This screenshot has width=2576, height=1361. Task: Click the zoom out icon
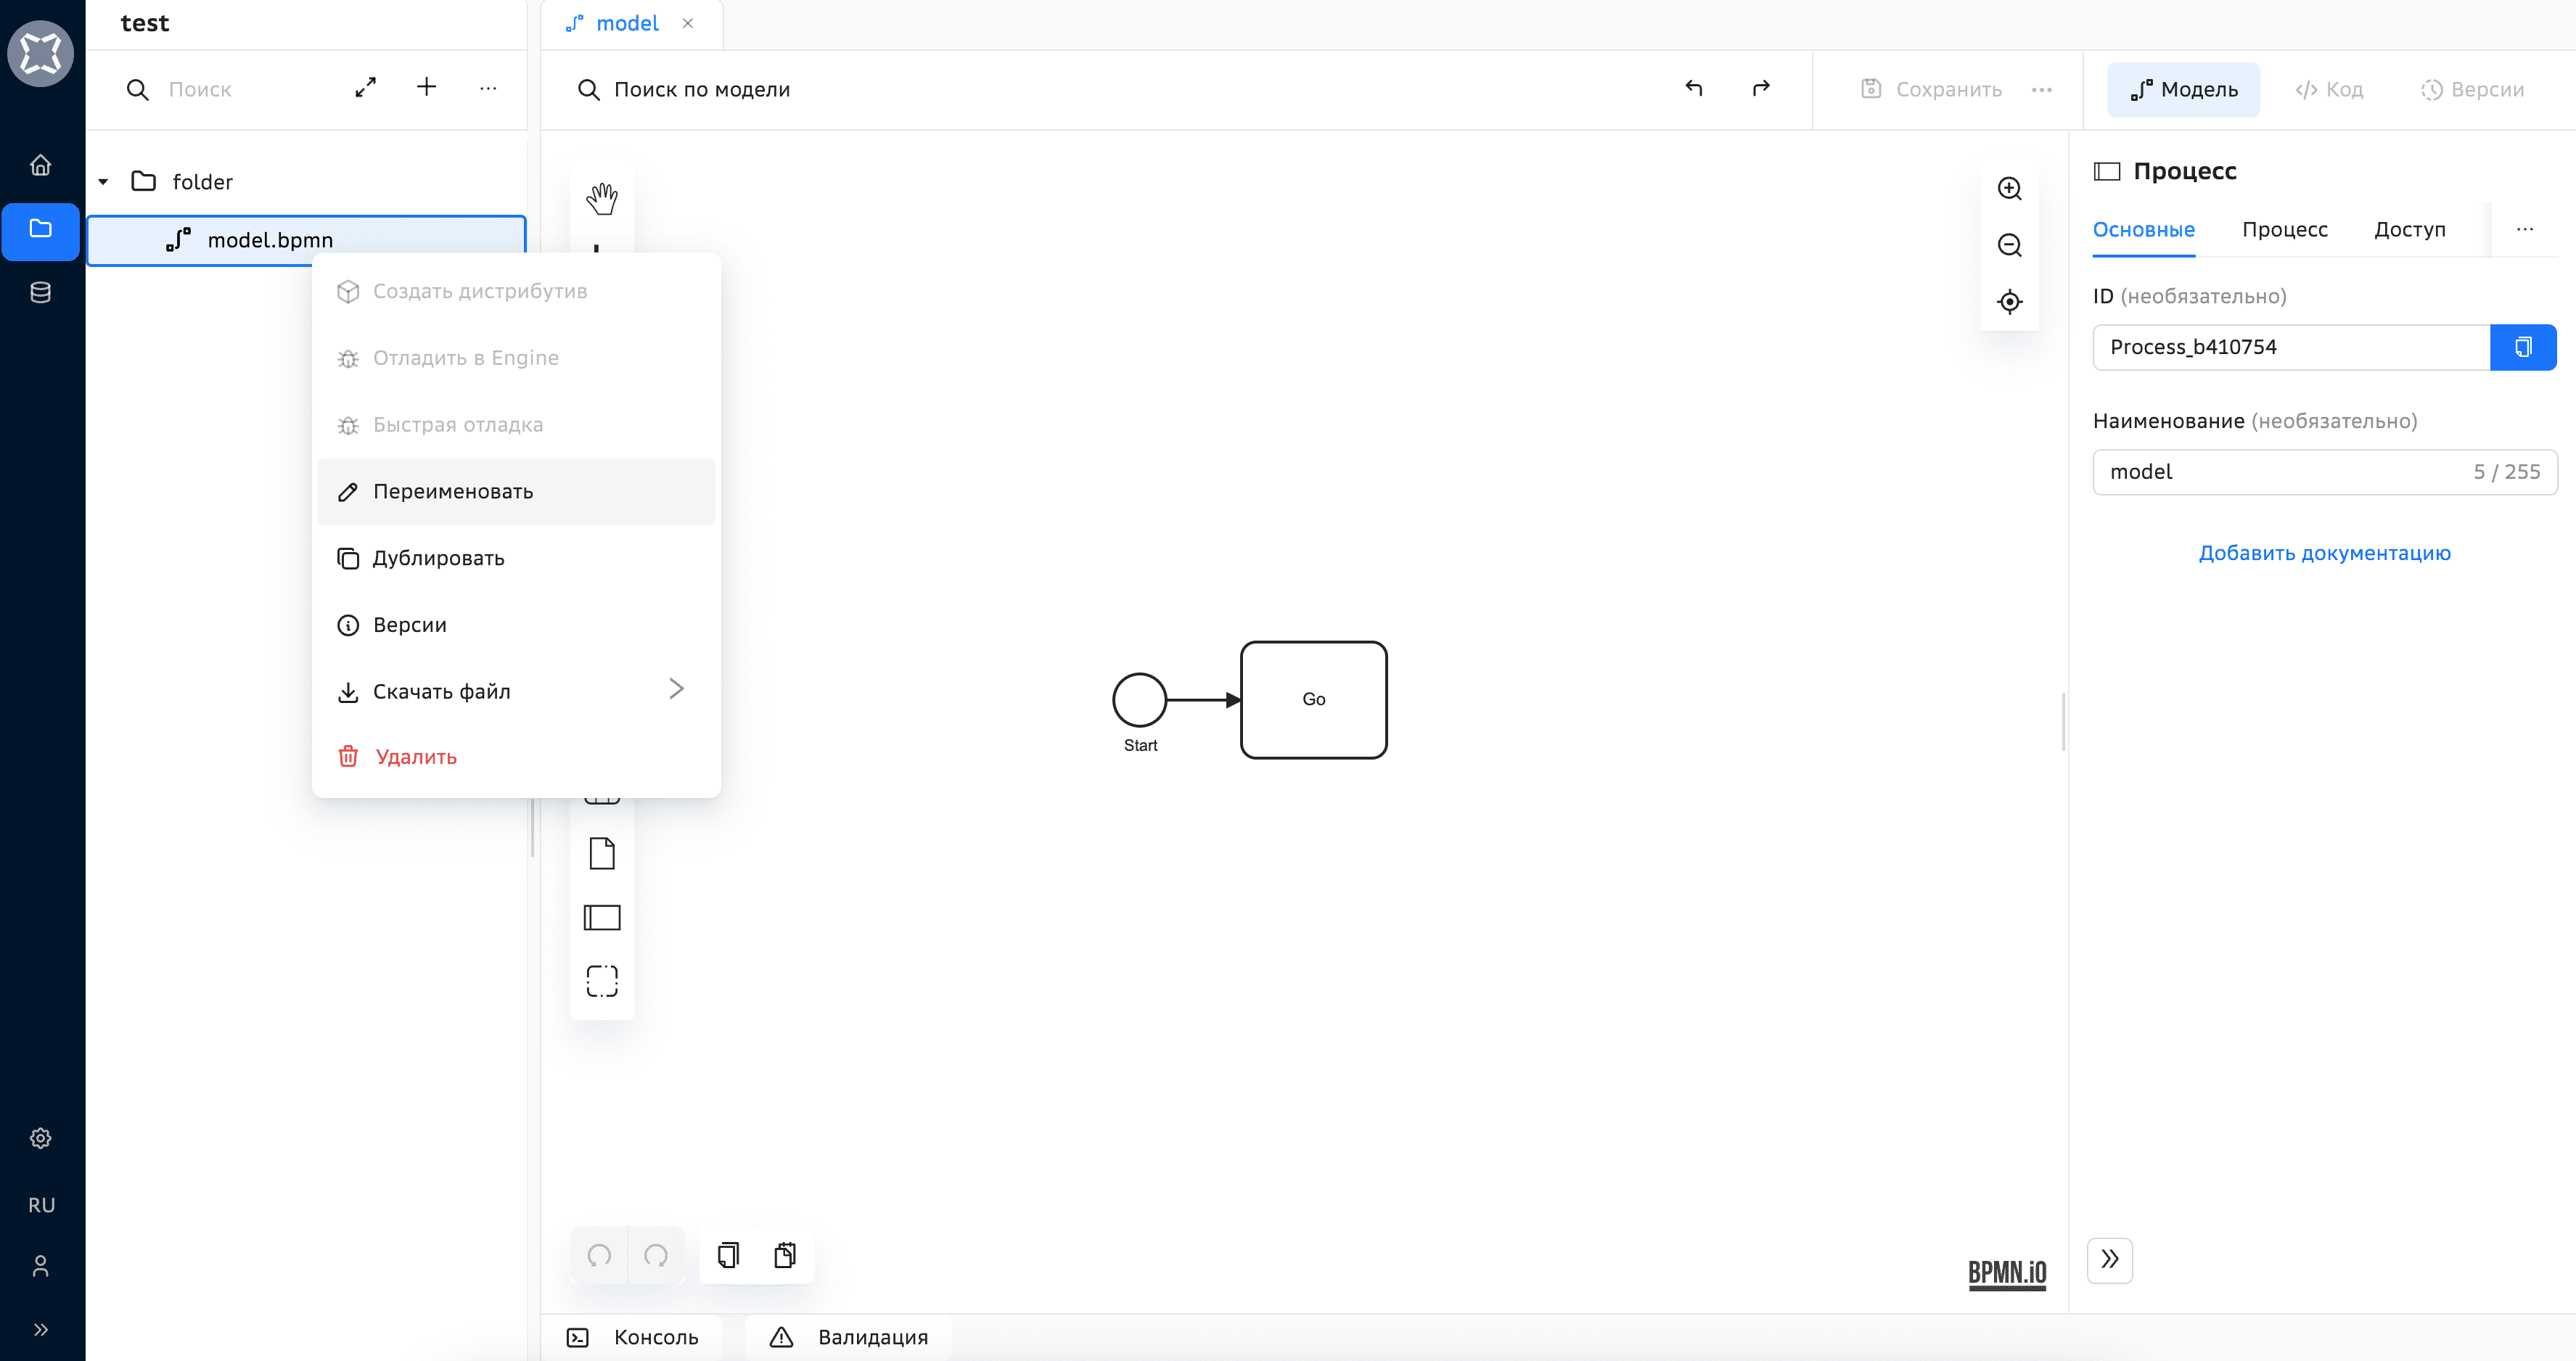pyautogui.click(x=2009, y=245)
